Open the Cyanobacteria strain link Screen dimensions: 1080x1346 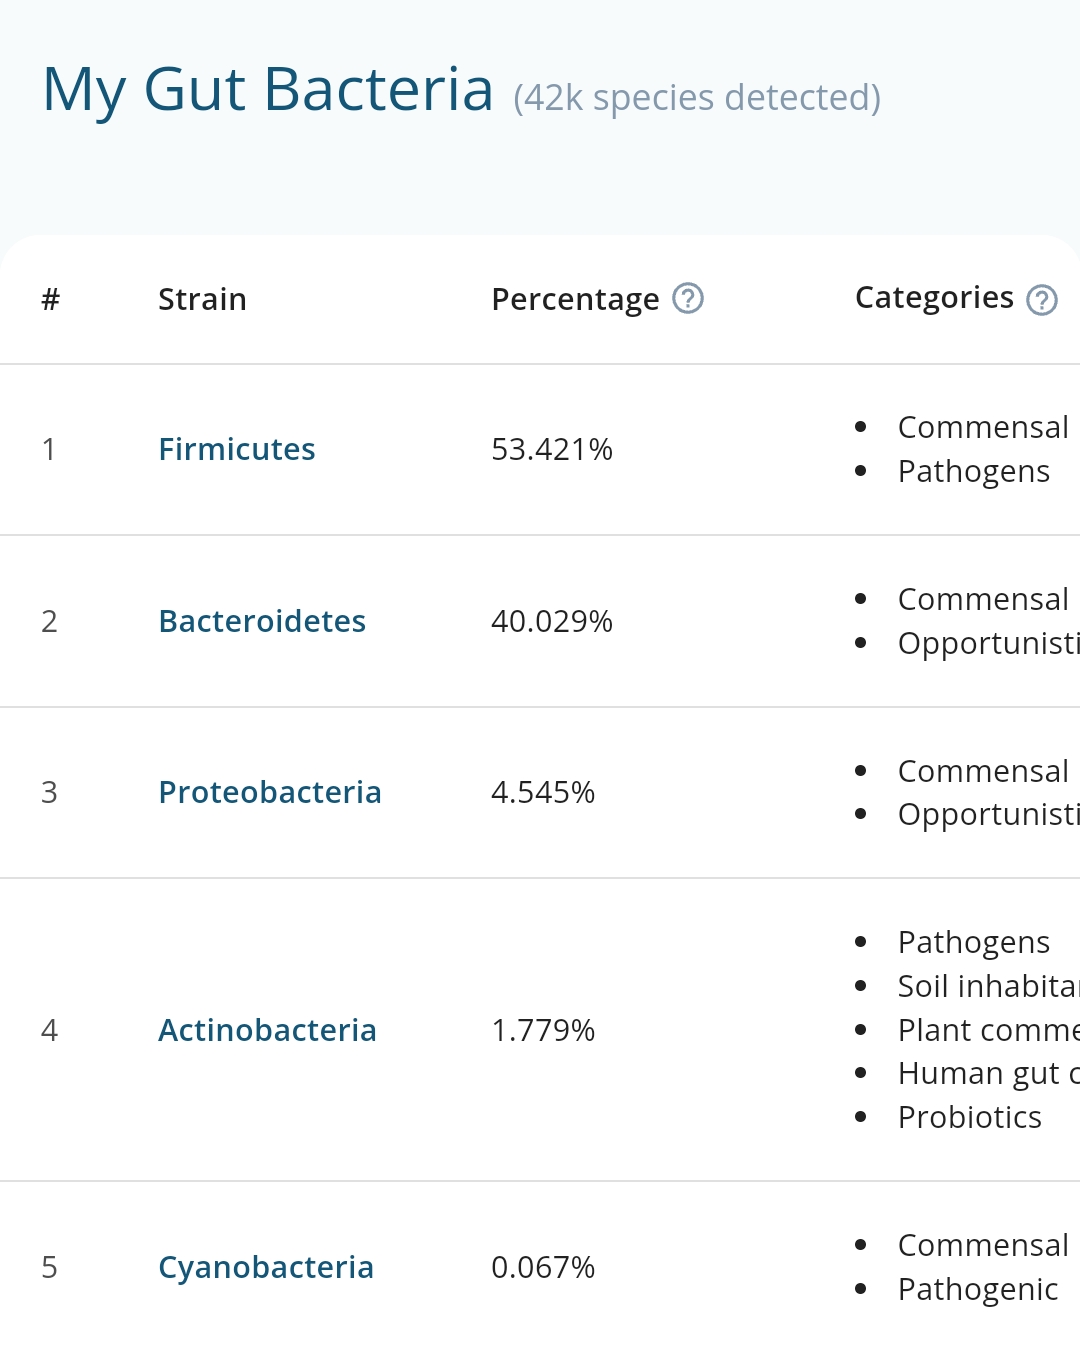point(266,1267)
